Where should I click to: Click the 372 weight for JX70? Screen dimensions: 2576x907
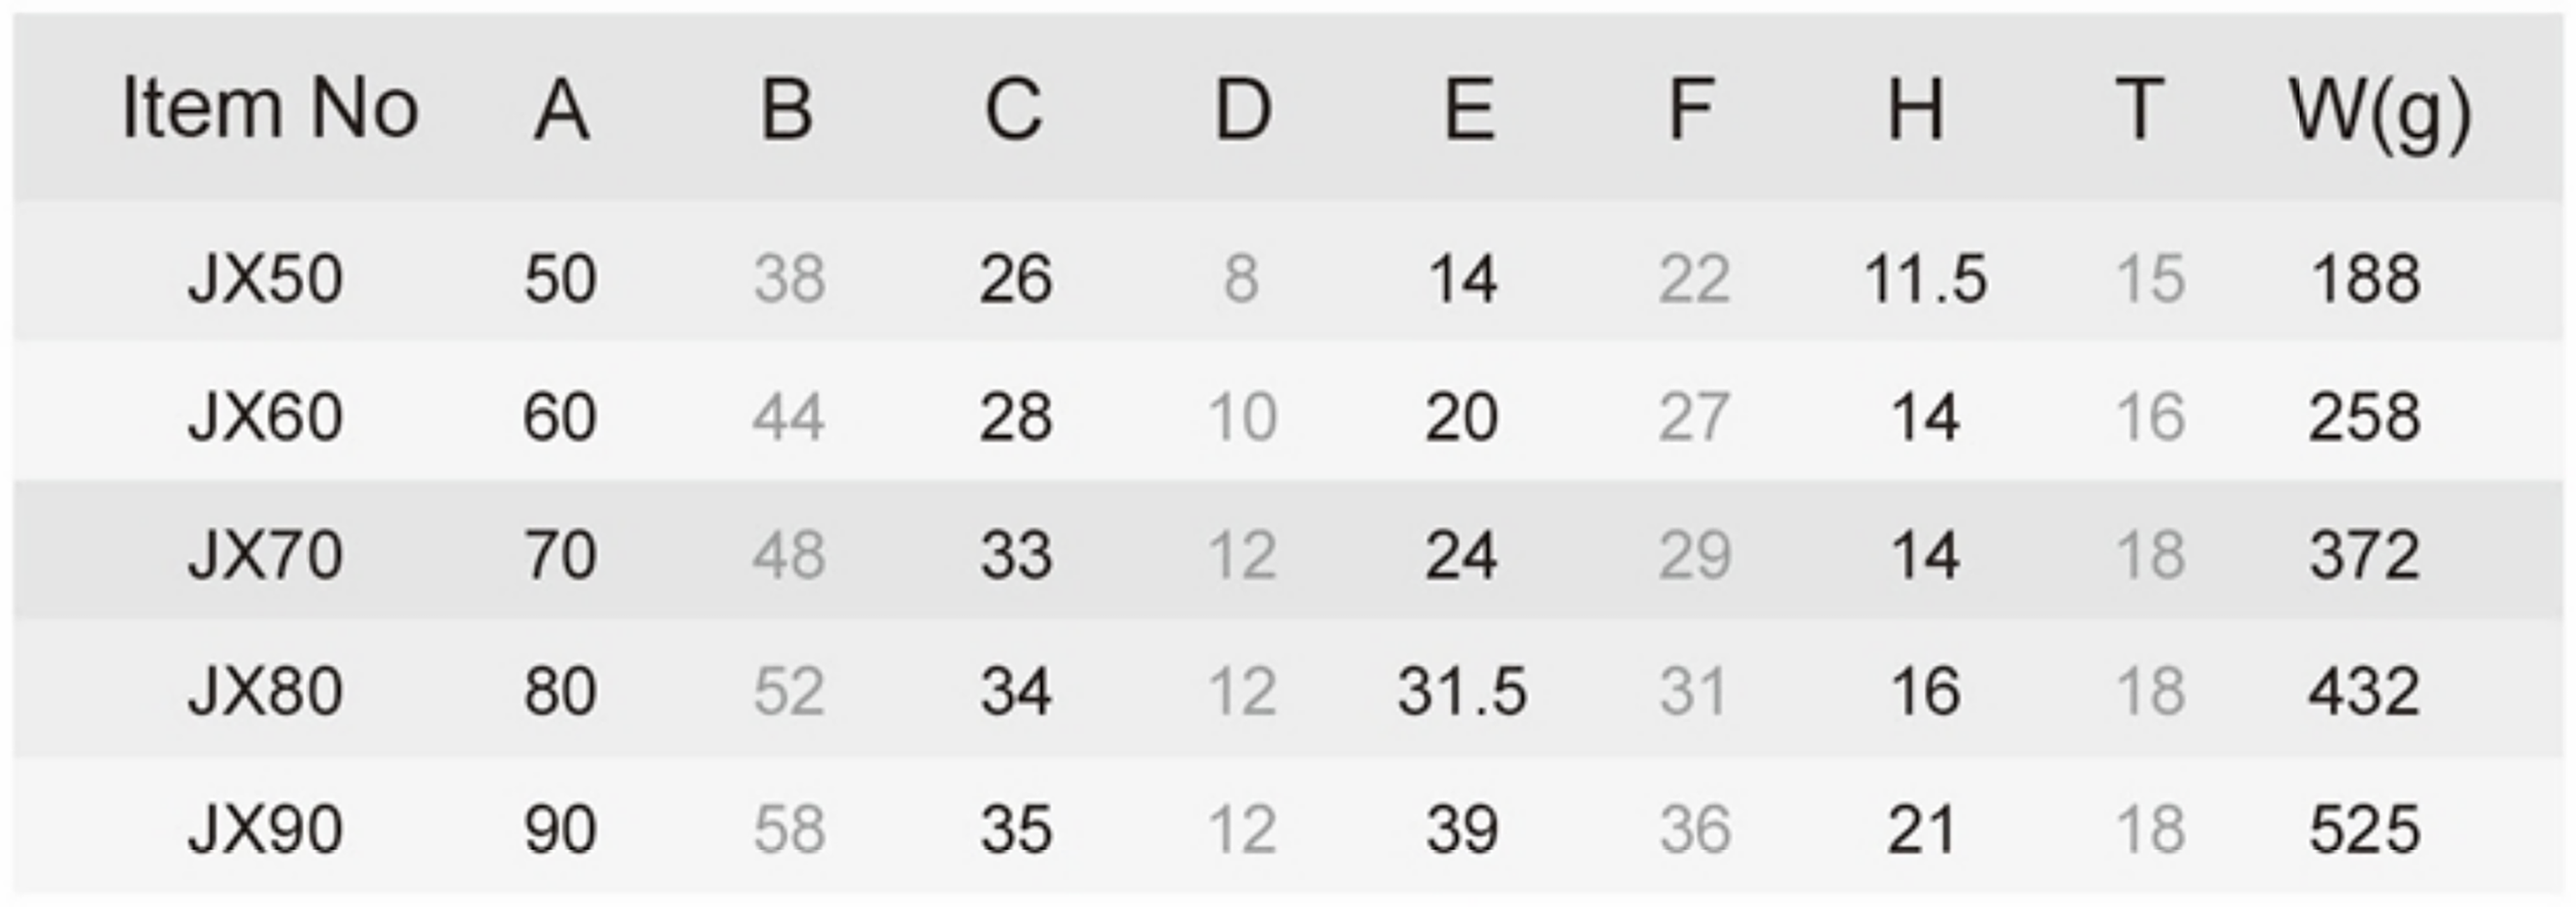[2365, 555]
